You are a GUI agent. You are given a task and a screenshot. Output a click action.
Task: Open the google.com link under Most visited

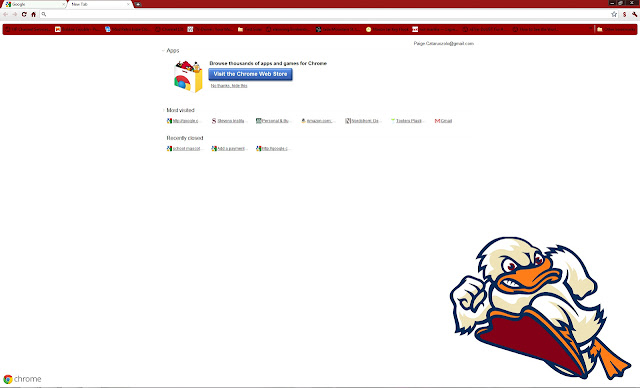tap(183, 121)
